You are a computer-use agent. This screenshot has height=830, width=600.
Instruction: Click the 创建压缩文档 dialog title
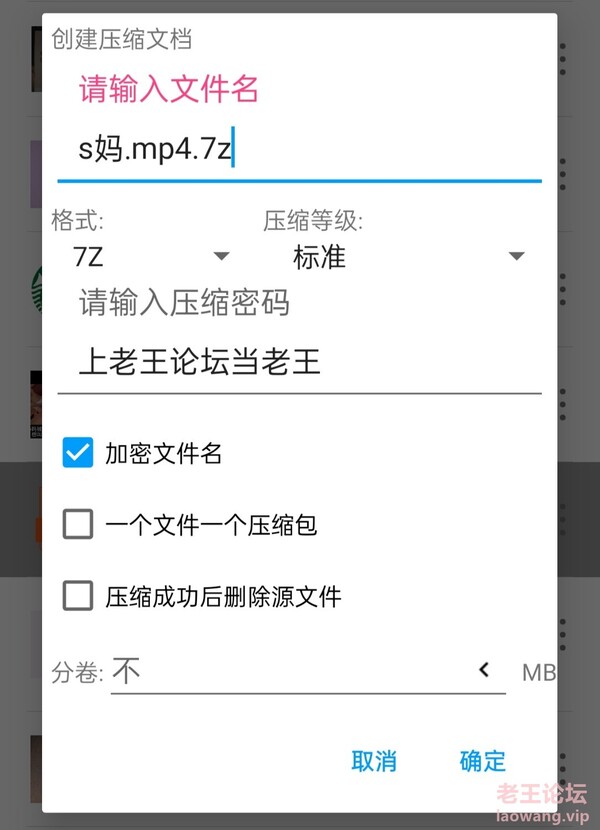coord(121,40)
